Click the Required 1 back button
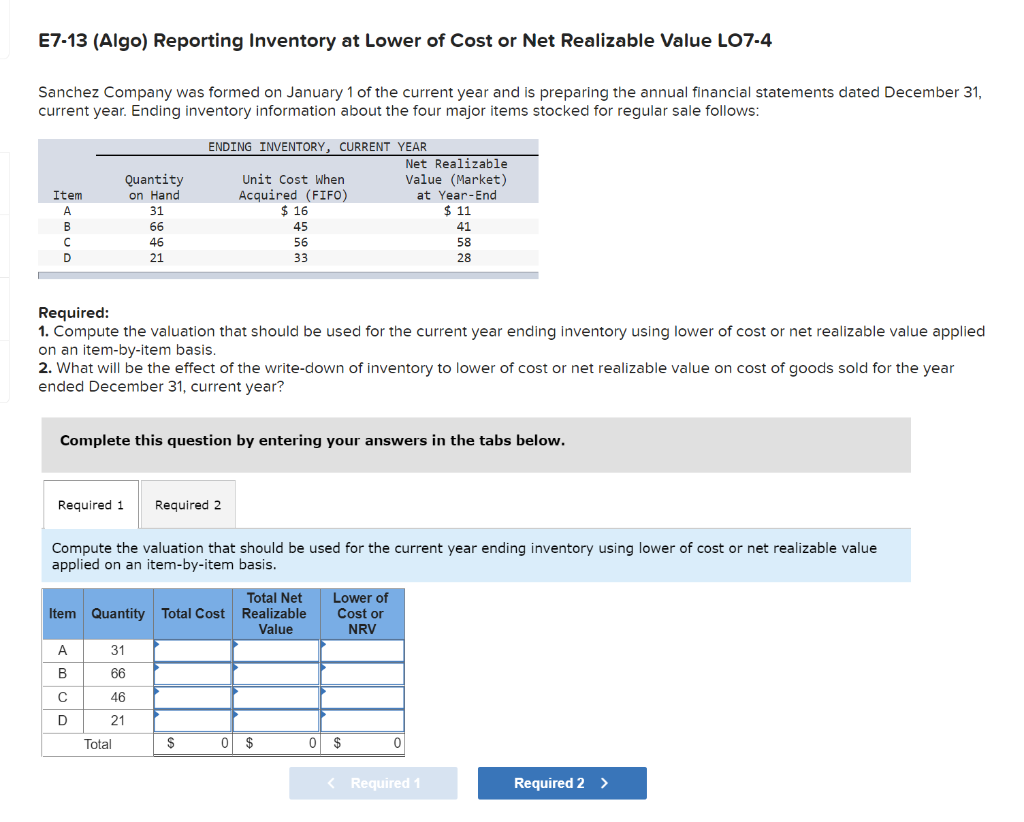 [x=373, y=783]
